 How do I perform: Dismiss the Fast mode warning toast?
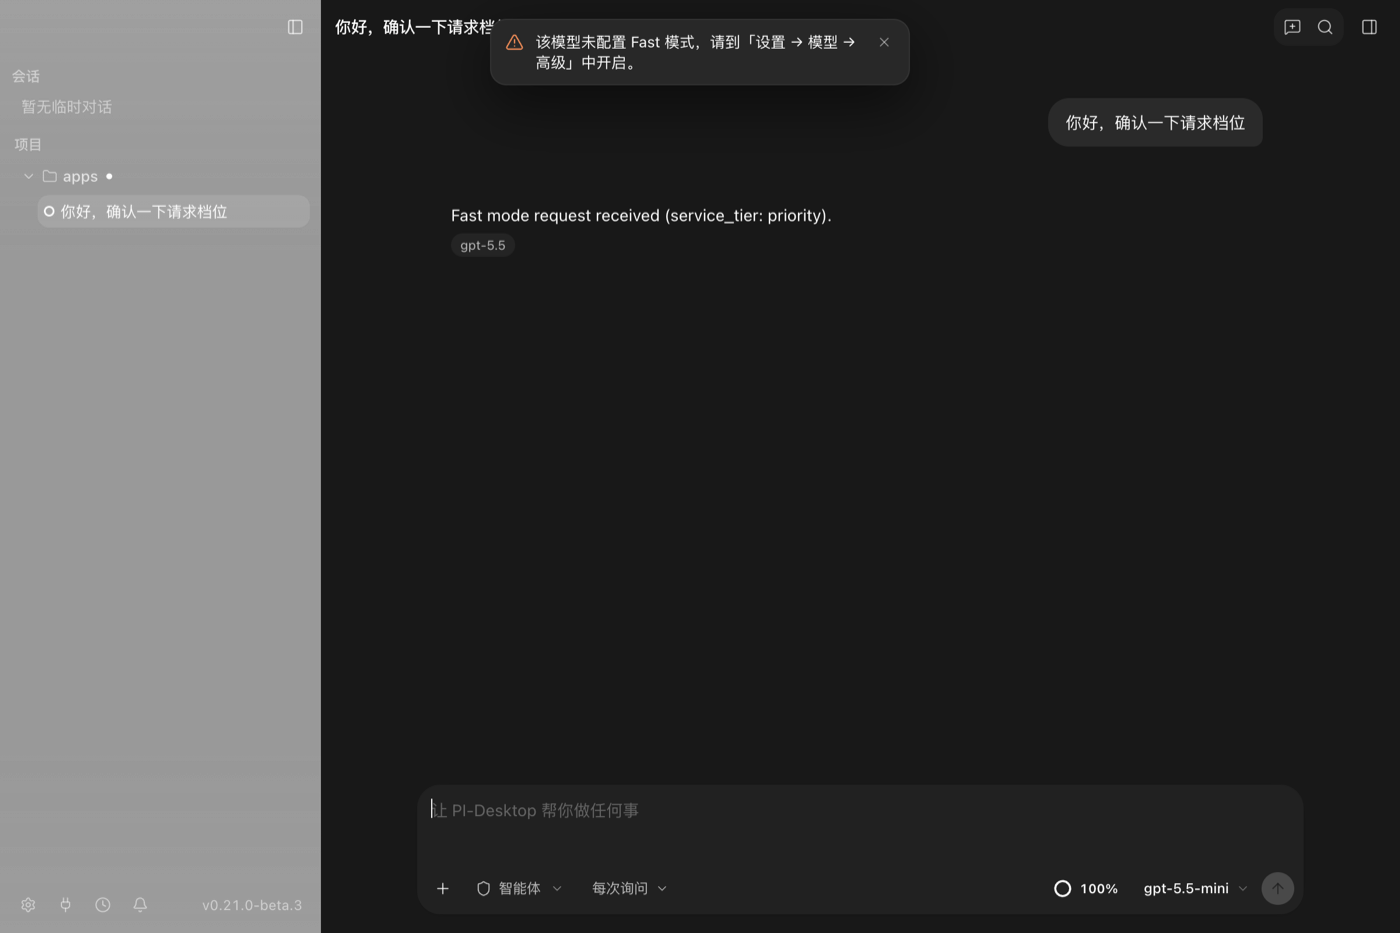coord(884,42)
